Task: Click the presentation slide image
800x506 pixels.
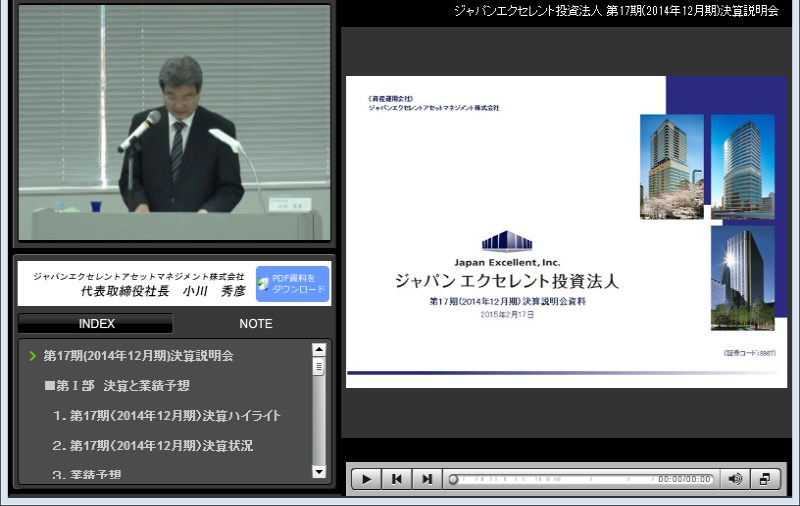Action: 566,232
